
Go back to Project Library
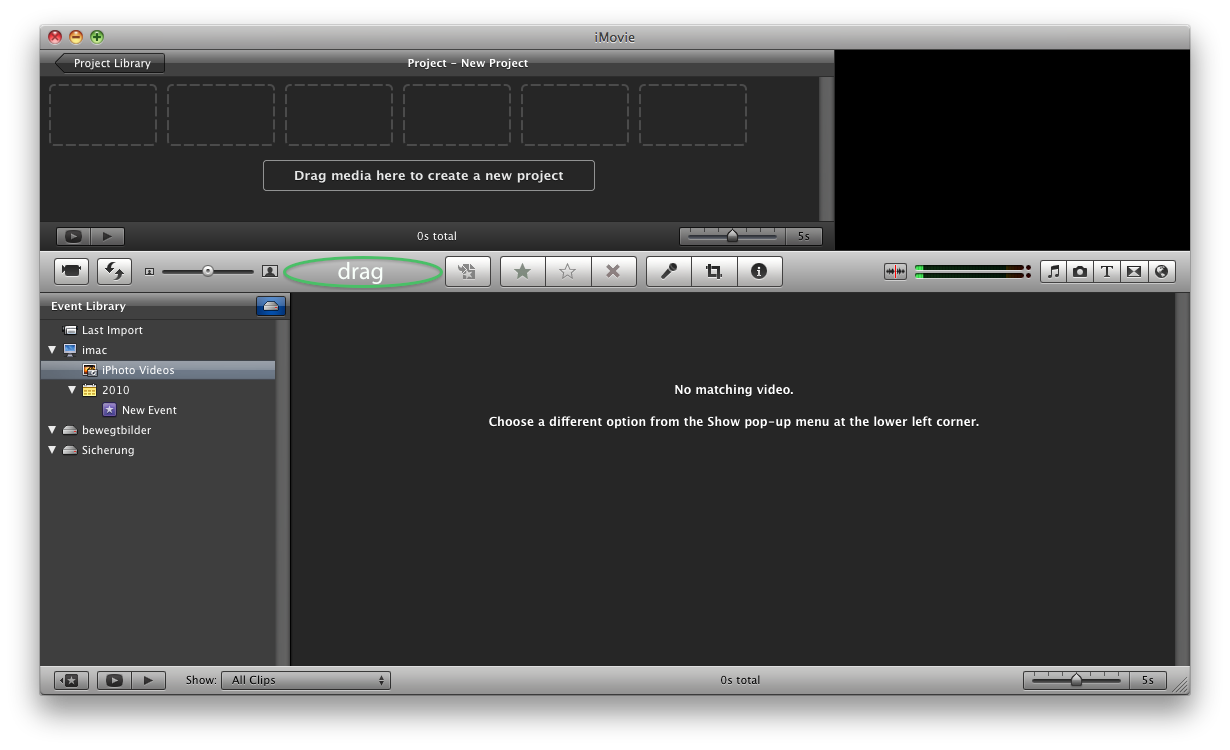tap(110, 63)
